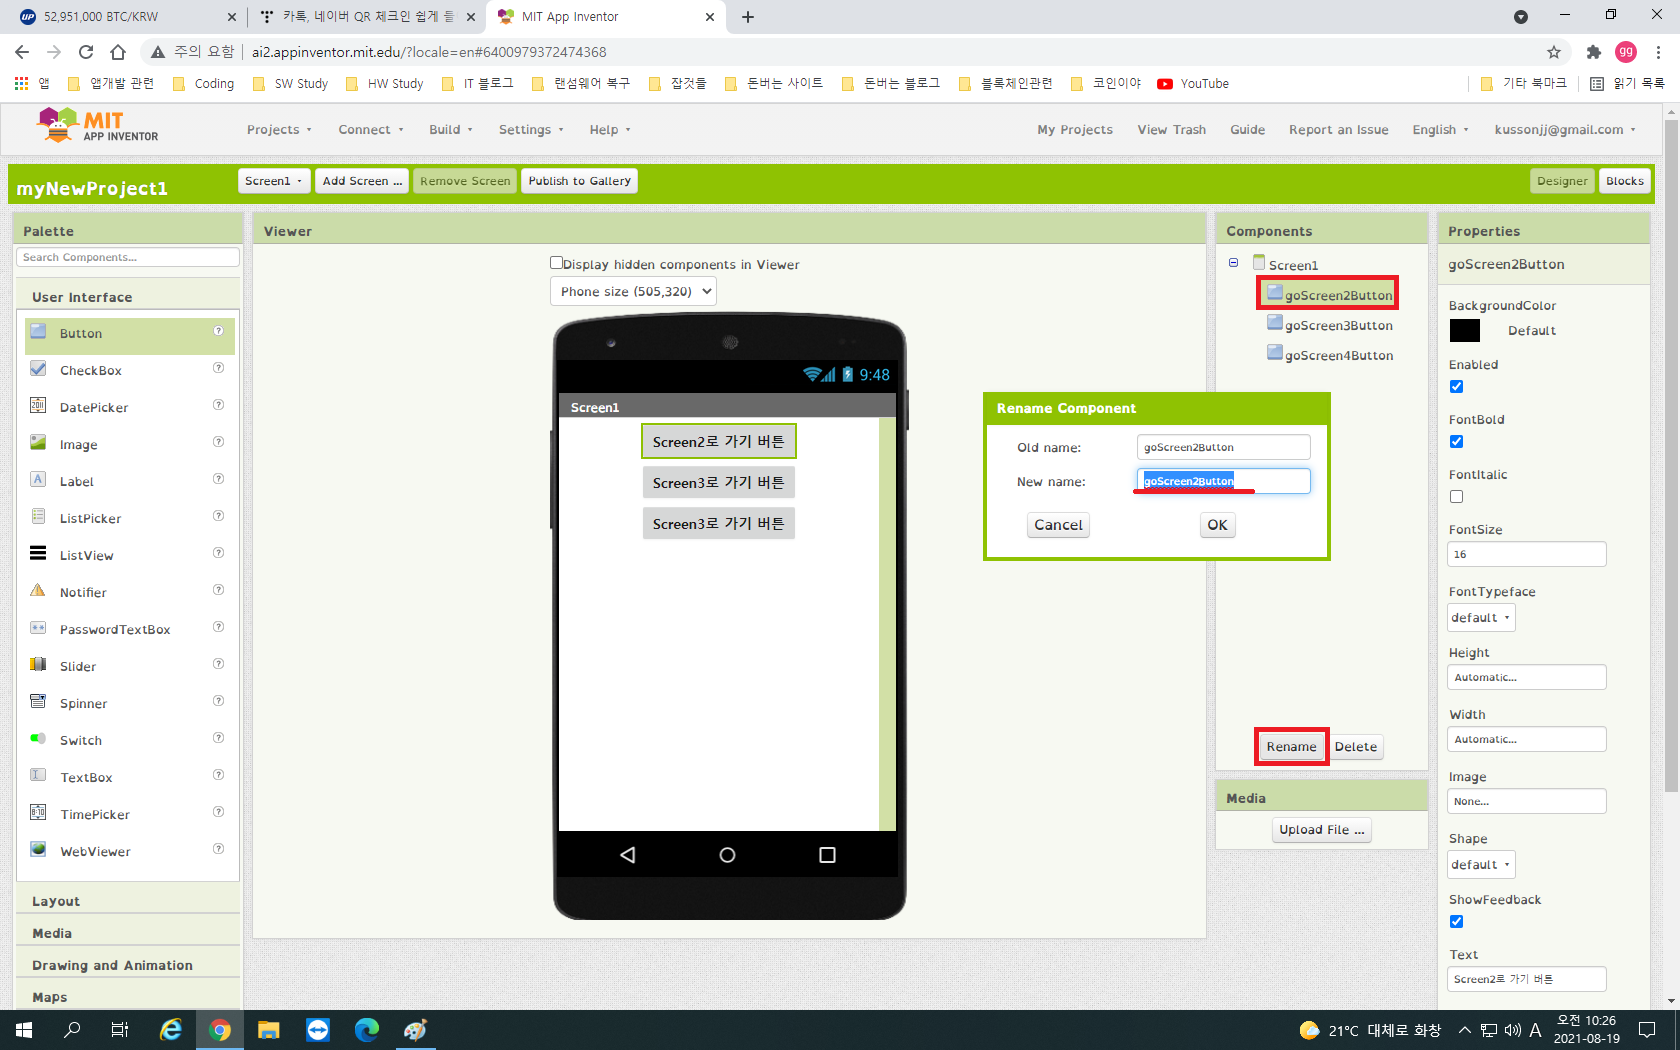The height and width of the screenshot is (1050, 1680).
Task: Switch to the Blocks editor
Action: point(1624,181)
